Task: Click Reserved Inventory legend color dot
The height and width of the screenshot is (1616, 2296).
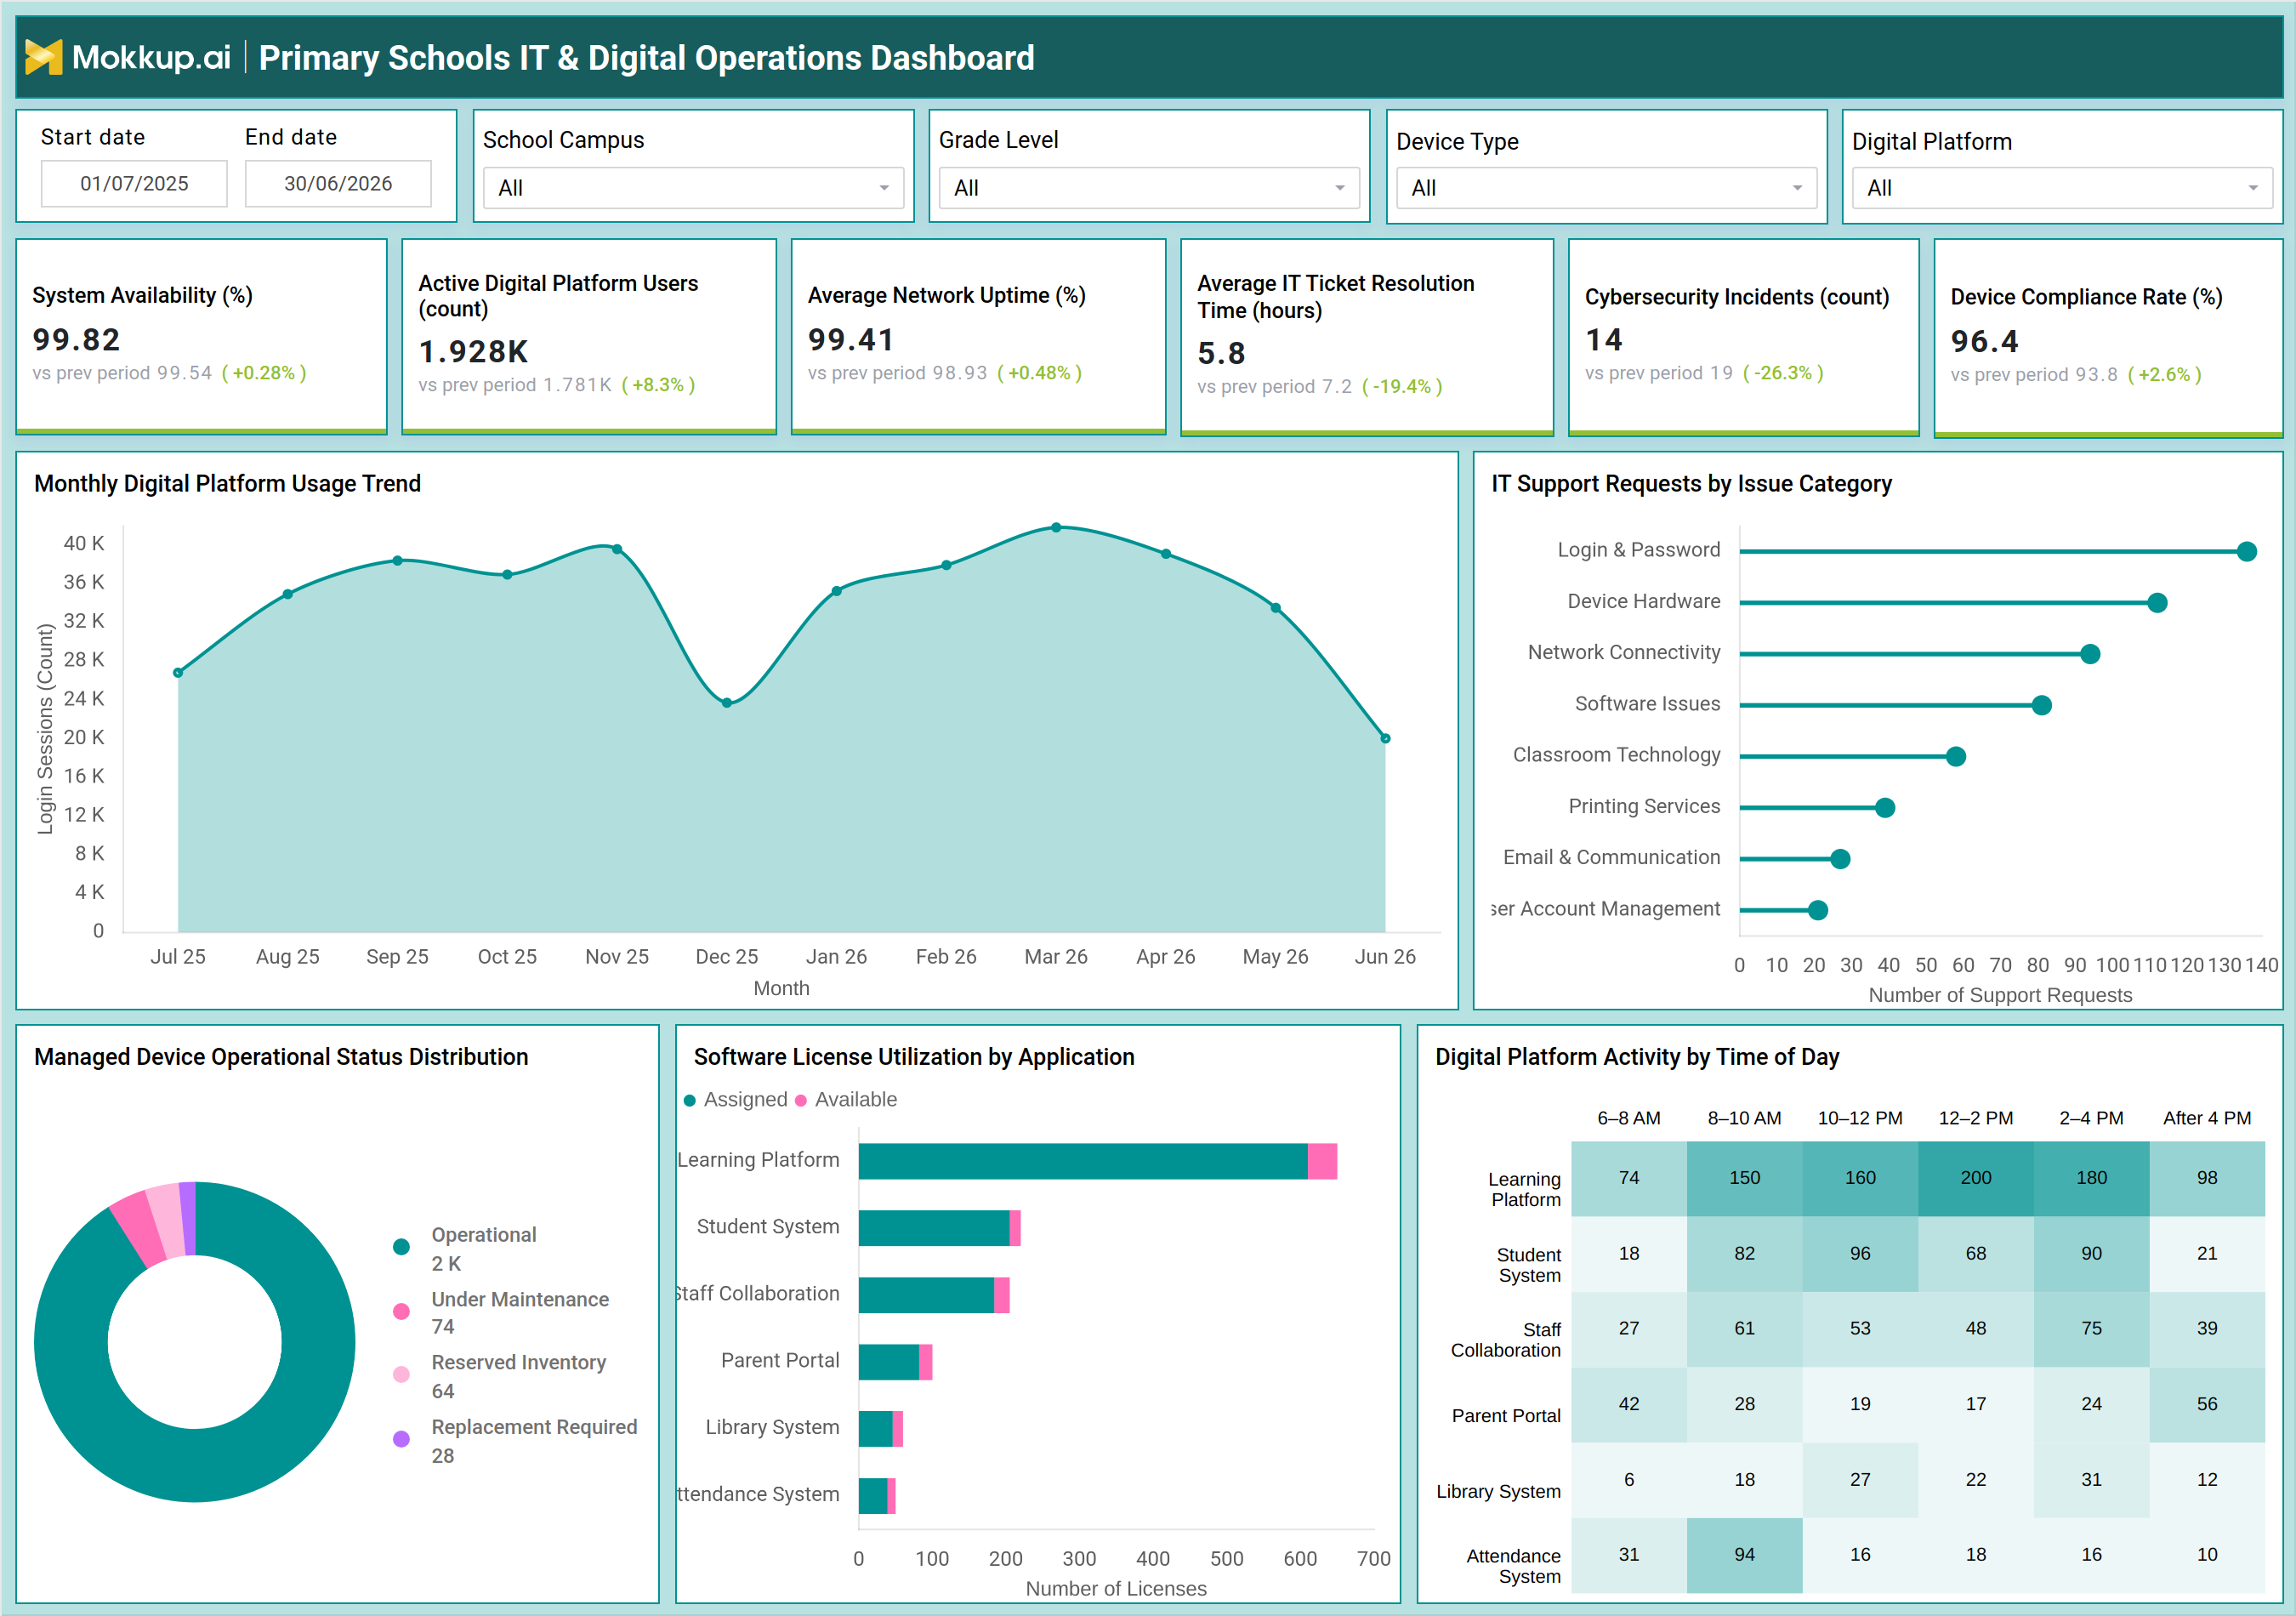Action: [401, 1374]
